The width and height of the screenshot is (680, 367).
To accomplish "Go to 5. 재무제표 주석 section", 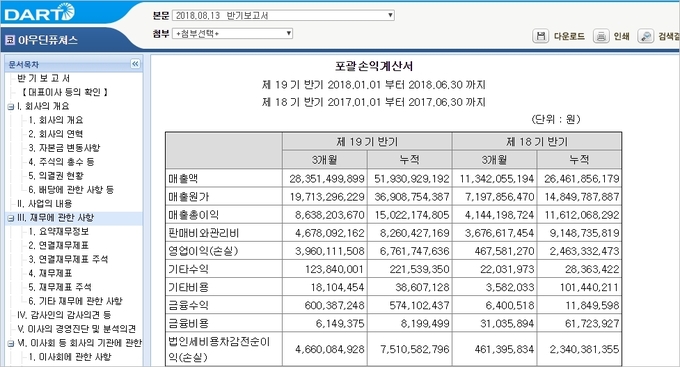I will pyautogui.click(x=60, y=287).
